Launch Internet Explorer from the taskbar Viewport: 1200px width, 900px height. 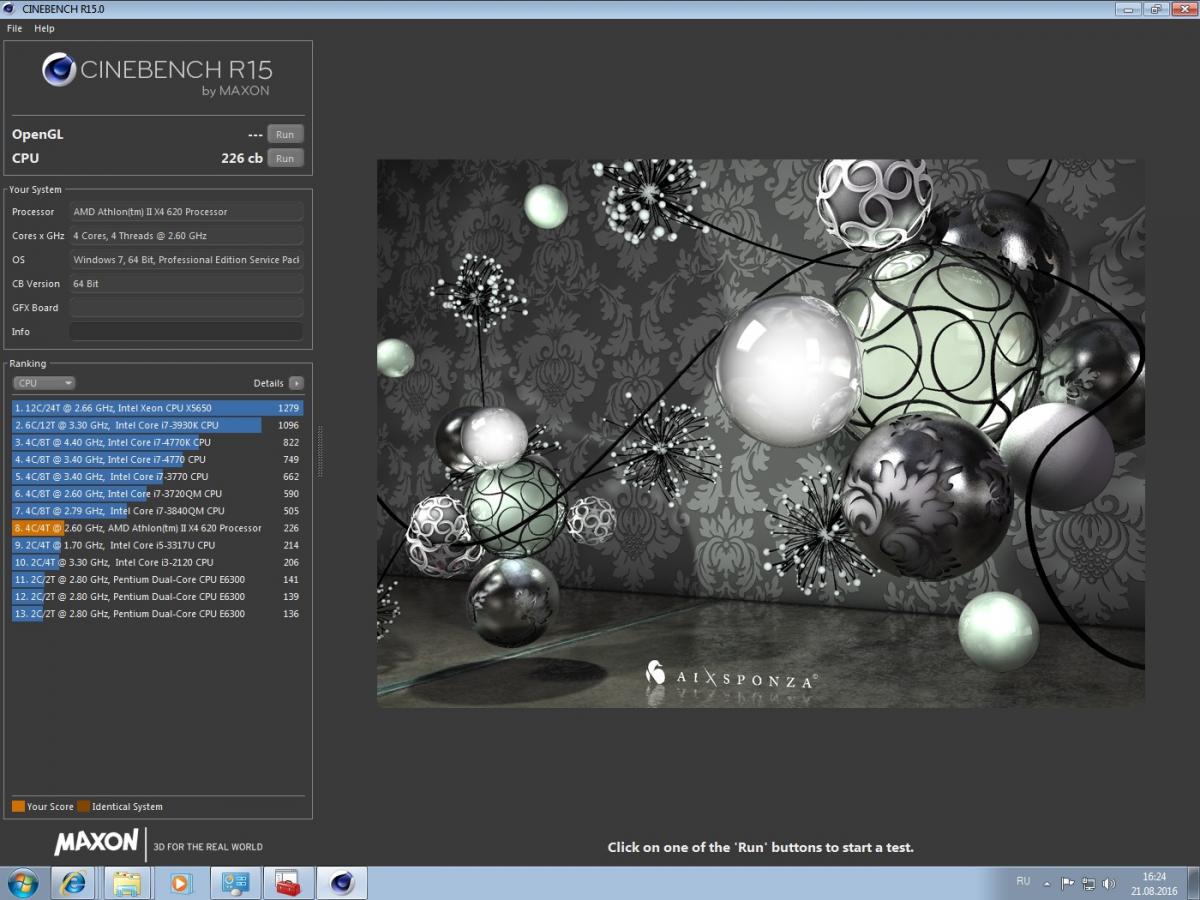[73, 883]
